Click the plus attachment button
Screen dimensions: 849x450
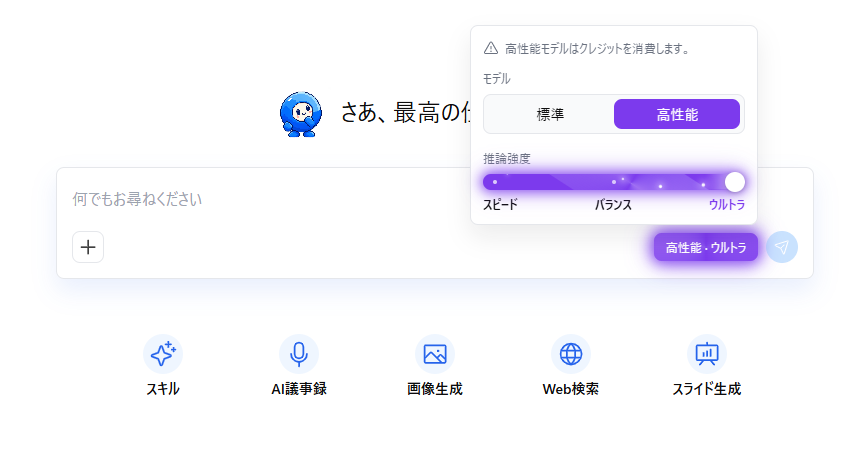(x=88, y=247)
